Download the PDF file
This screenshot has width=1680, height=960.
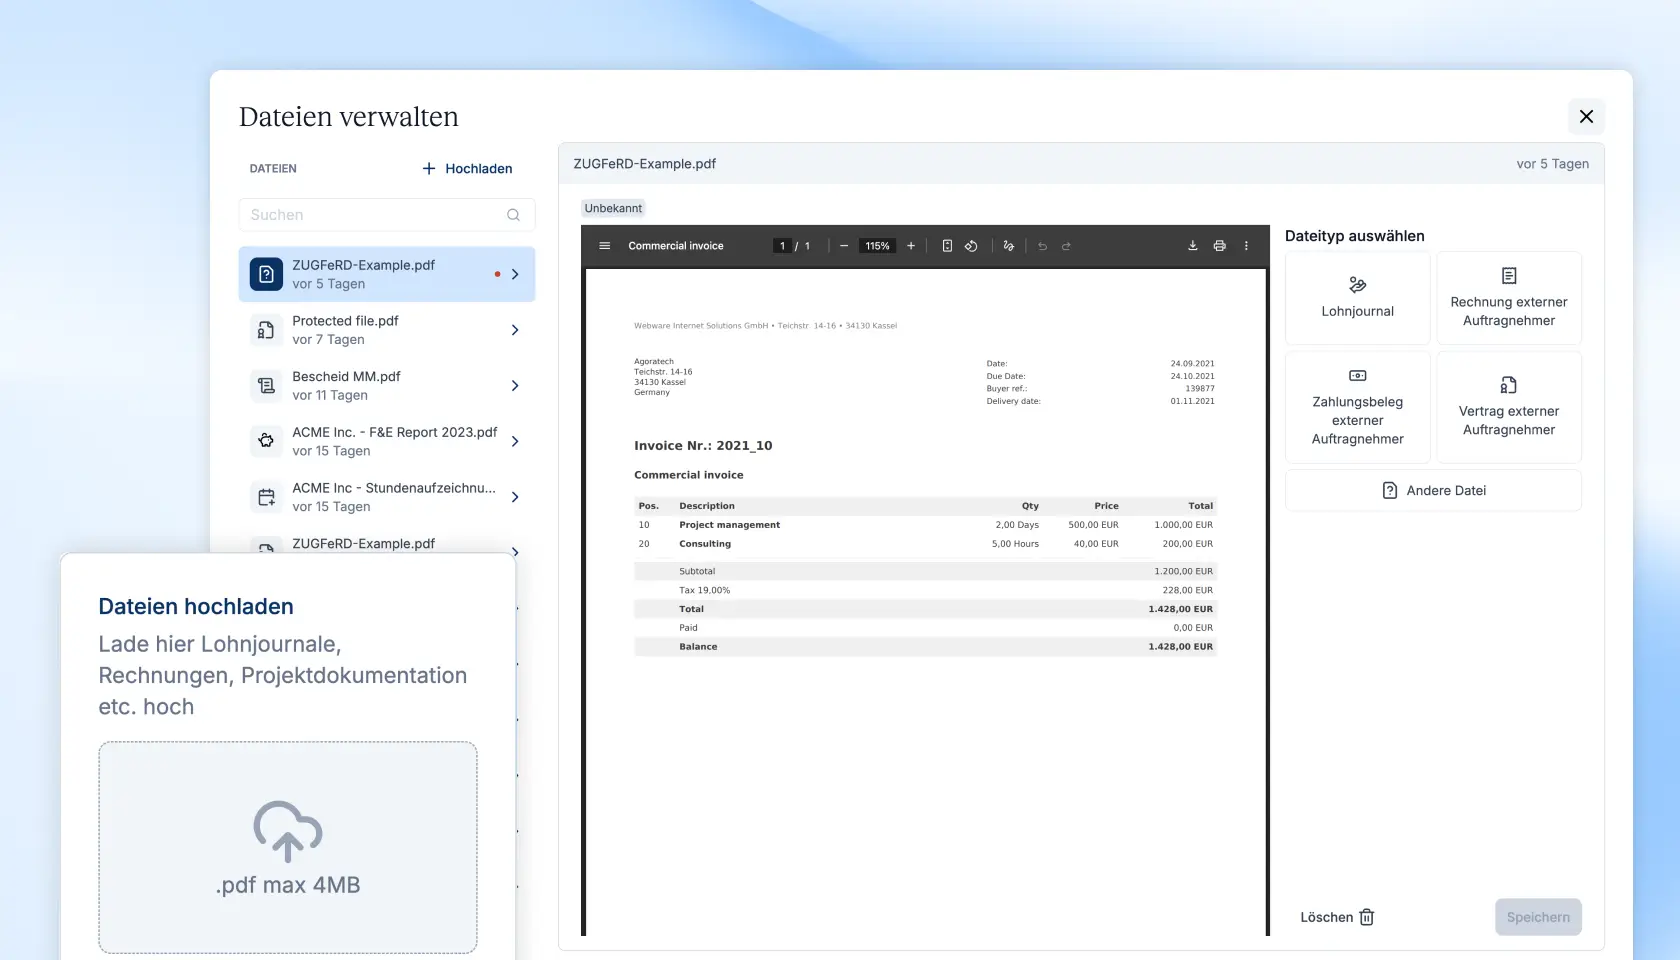click(x=1192, y=246)
